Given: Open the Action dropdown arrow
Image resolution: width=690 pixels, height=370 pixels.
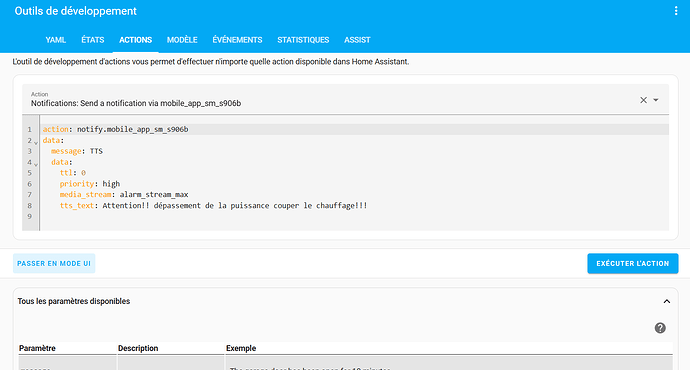Looking at the screenshot, I should point(656,100).
